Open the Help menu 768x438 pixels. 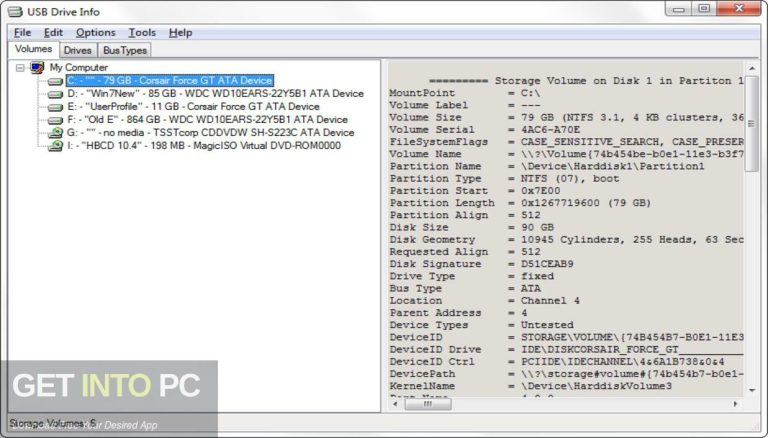pyautogui.click(x=180, y=33)
